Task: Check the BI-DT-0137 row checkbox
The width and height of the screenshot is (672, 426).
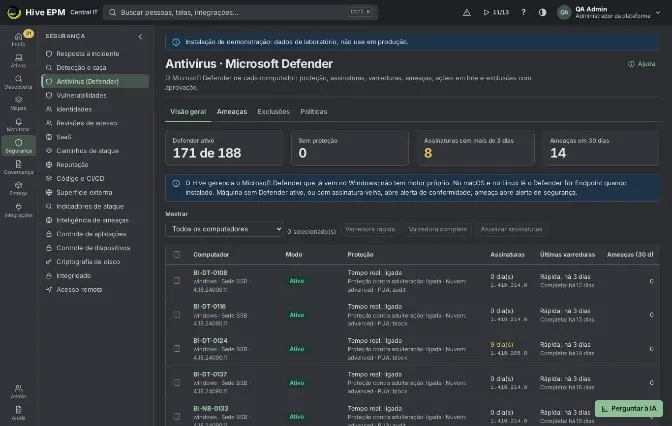Action: [x=177, y=382]
